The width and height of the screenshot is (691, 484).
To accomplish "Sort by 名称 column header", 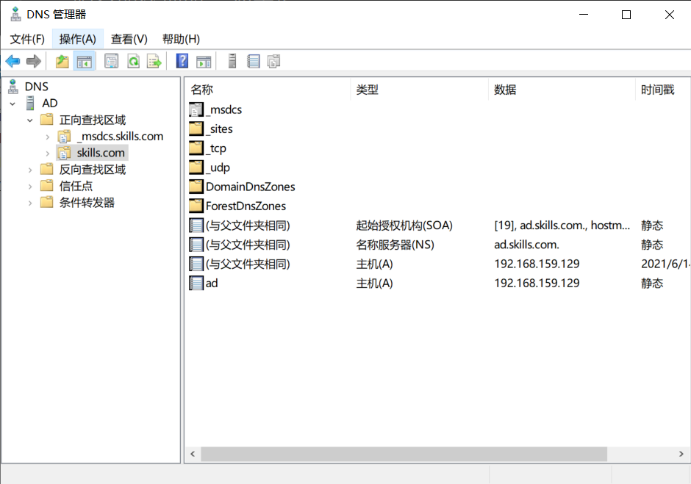I will (268, 90).
